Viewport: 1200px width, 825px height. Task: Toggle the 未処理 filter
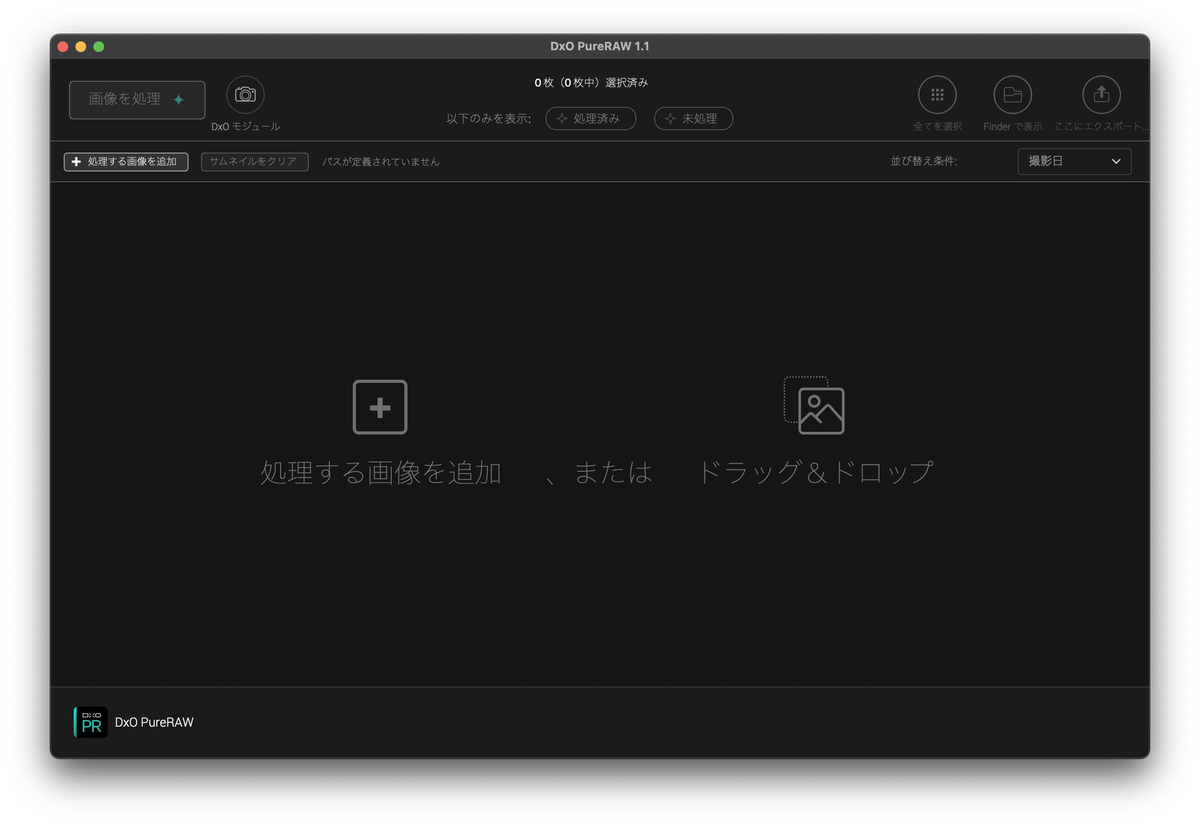coord(693,118)
